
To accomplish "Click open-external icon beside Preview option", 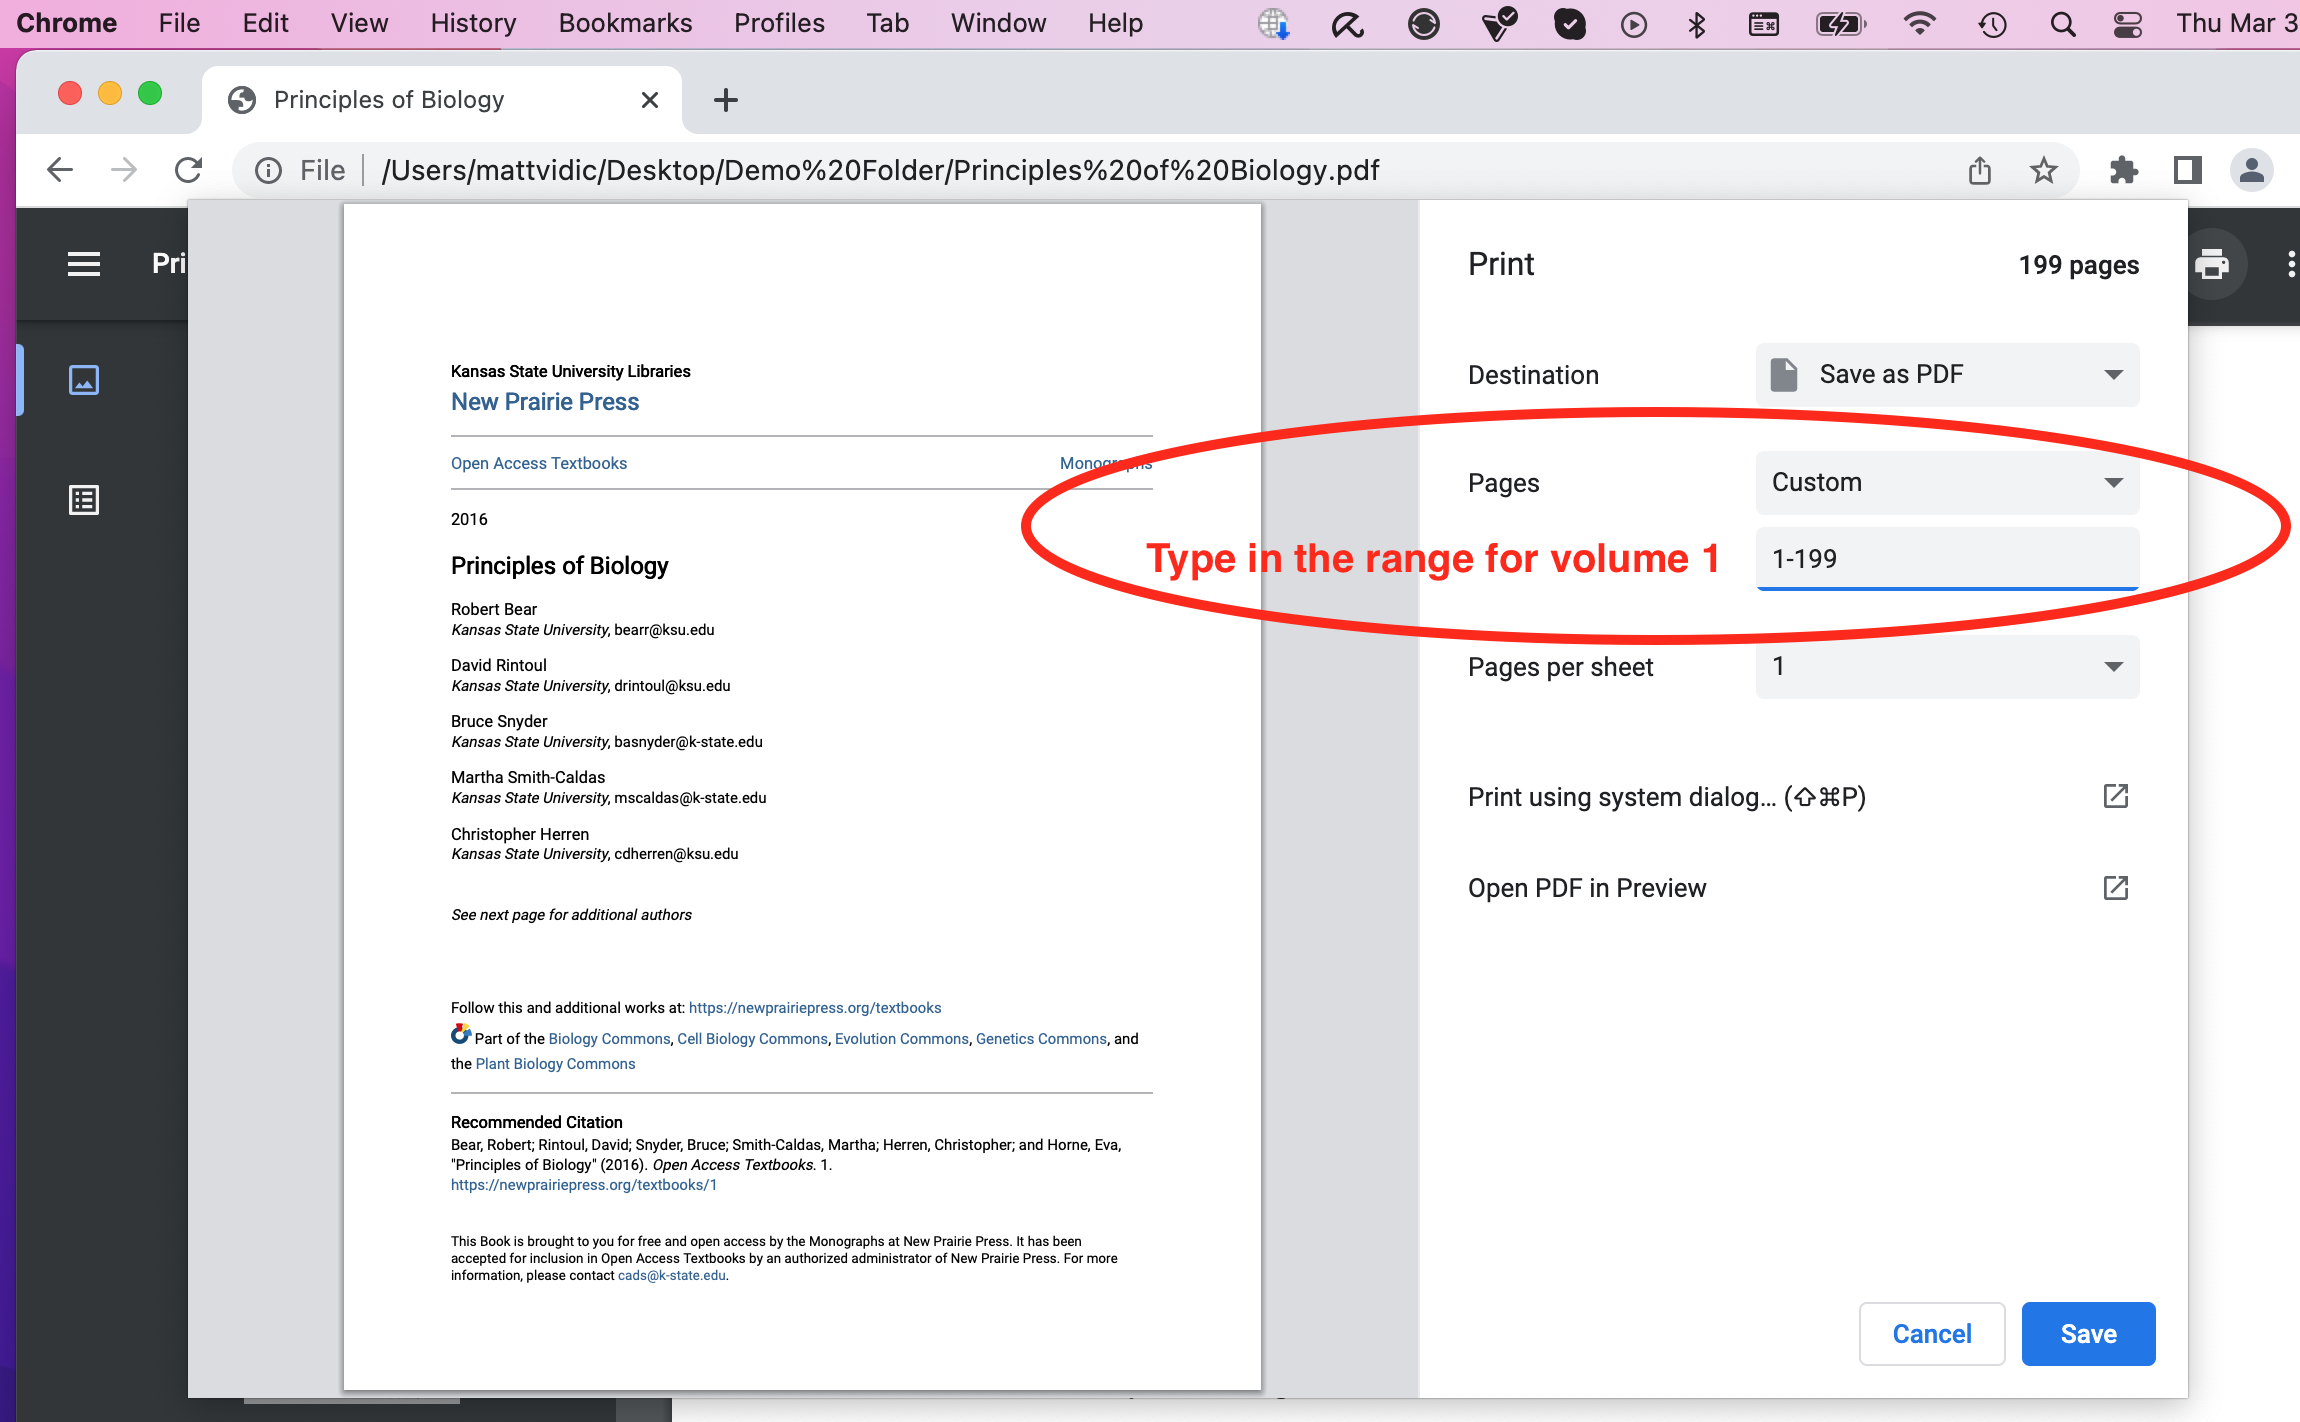I will 2115,888.
